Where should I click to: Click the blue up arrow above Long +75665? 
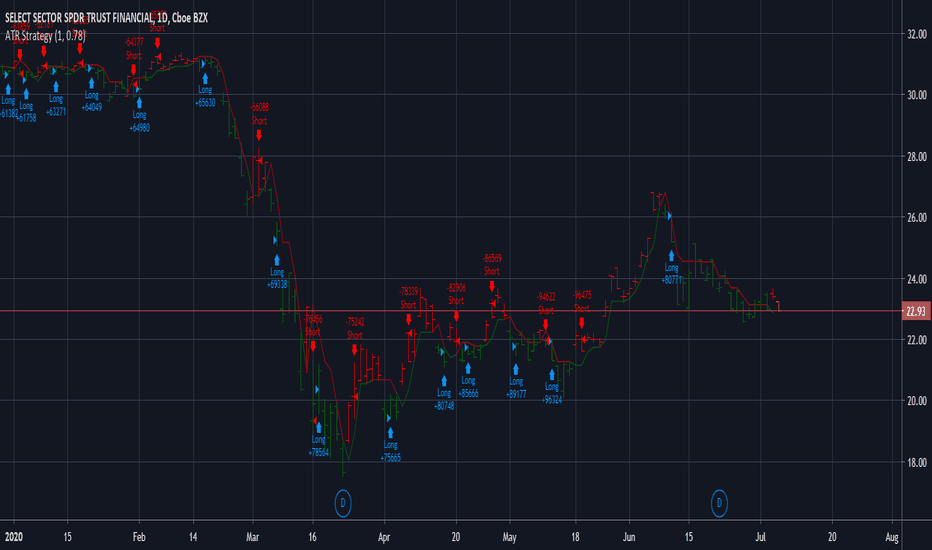tap(391, 433)
